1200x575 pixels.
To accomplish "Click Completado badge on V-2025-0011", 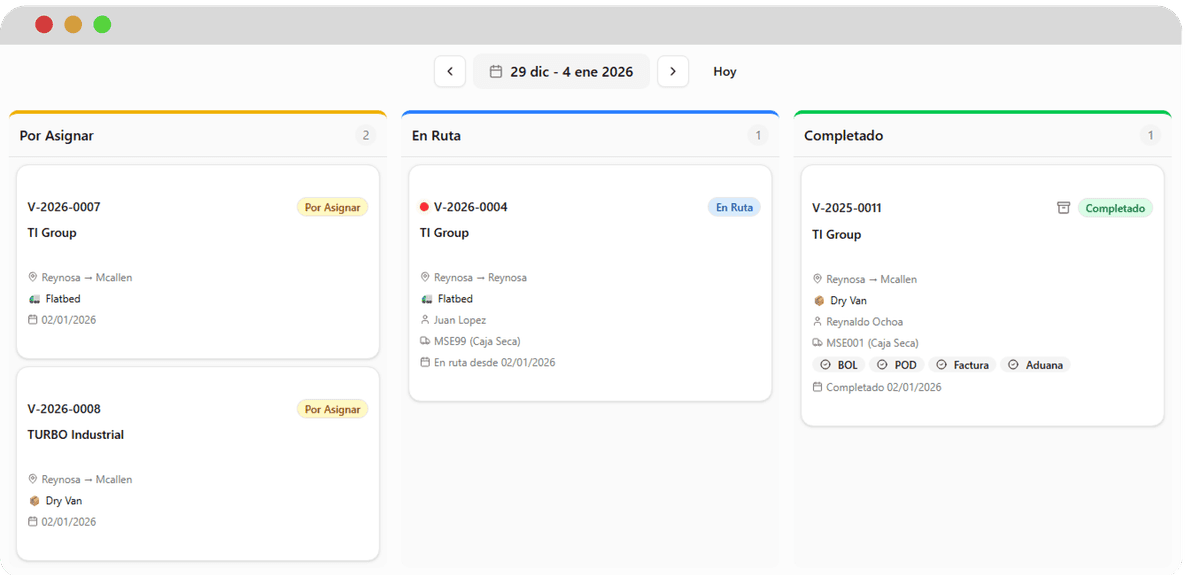I will click(1115, 208).
